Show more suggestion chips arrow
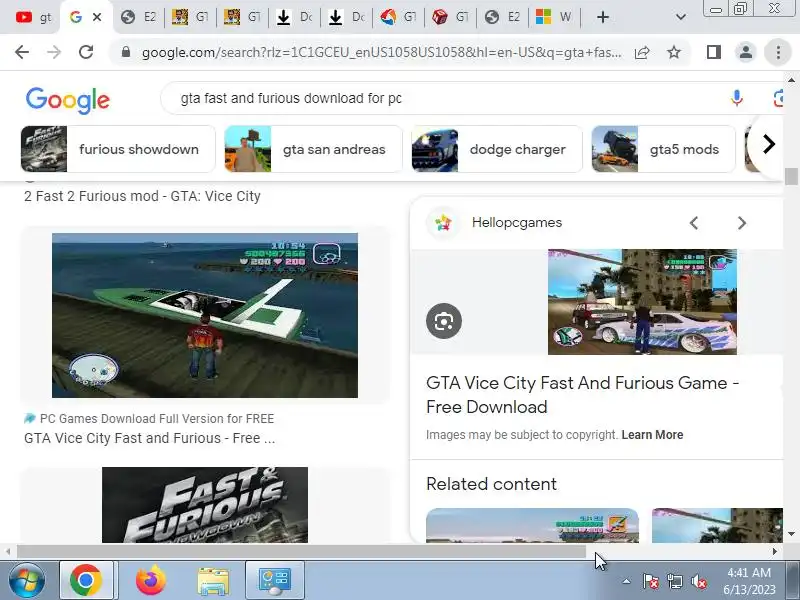The width and height of the screenshot is (800, 600). 768,144
